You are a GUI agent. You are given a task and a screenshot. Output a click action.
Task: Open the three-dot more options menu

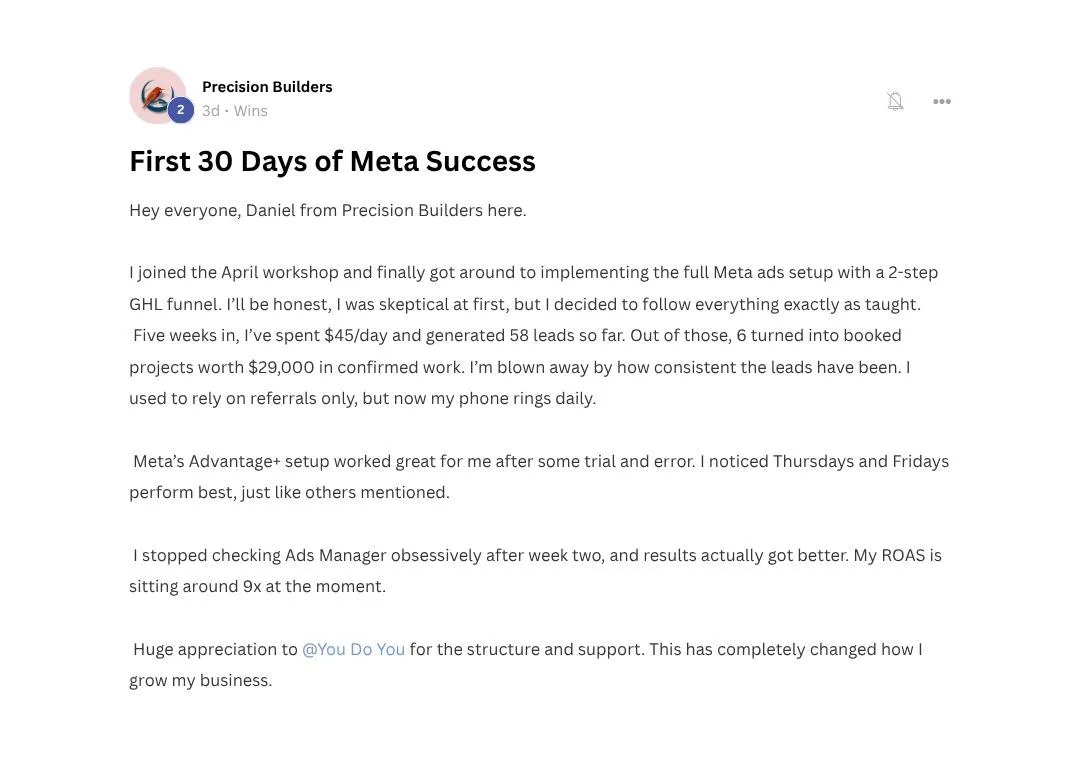tap(942, 101)
